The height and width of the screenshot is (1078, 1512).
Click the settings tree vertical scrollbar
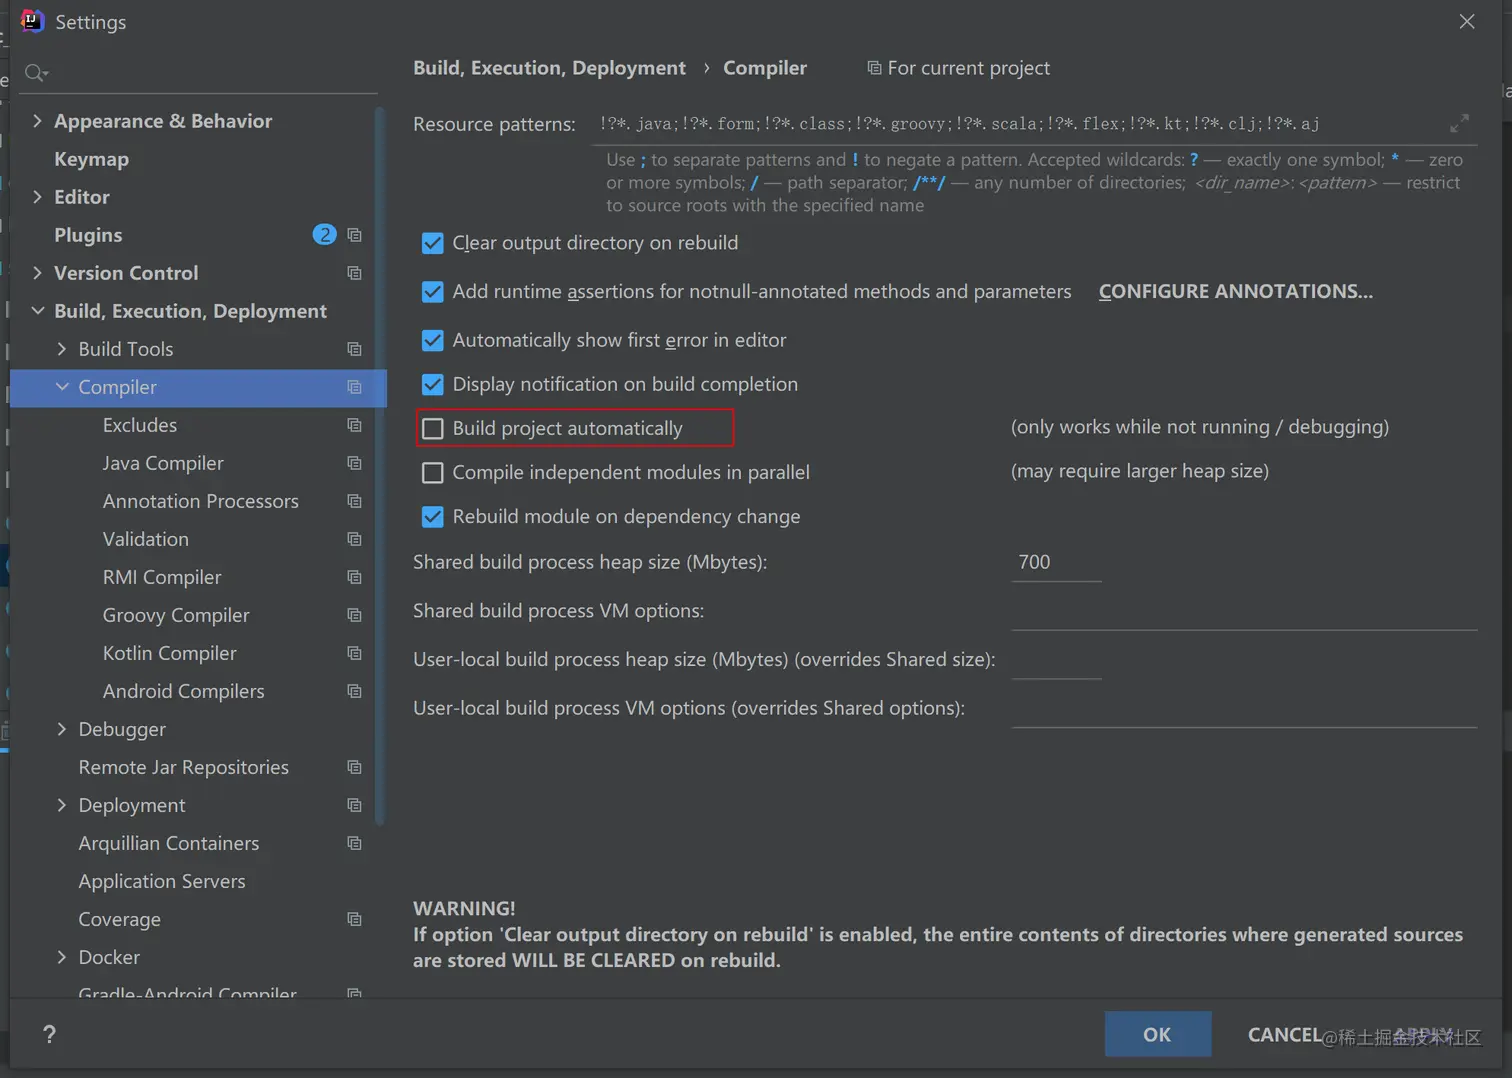coord(380,460)
